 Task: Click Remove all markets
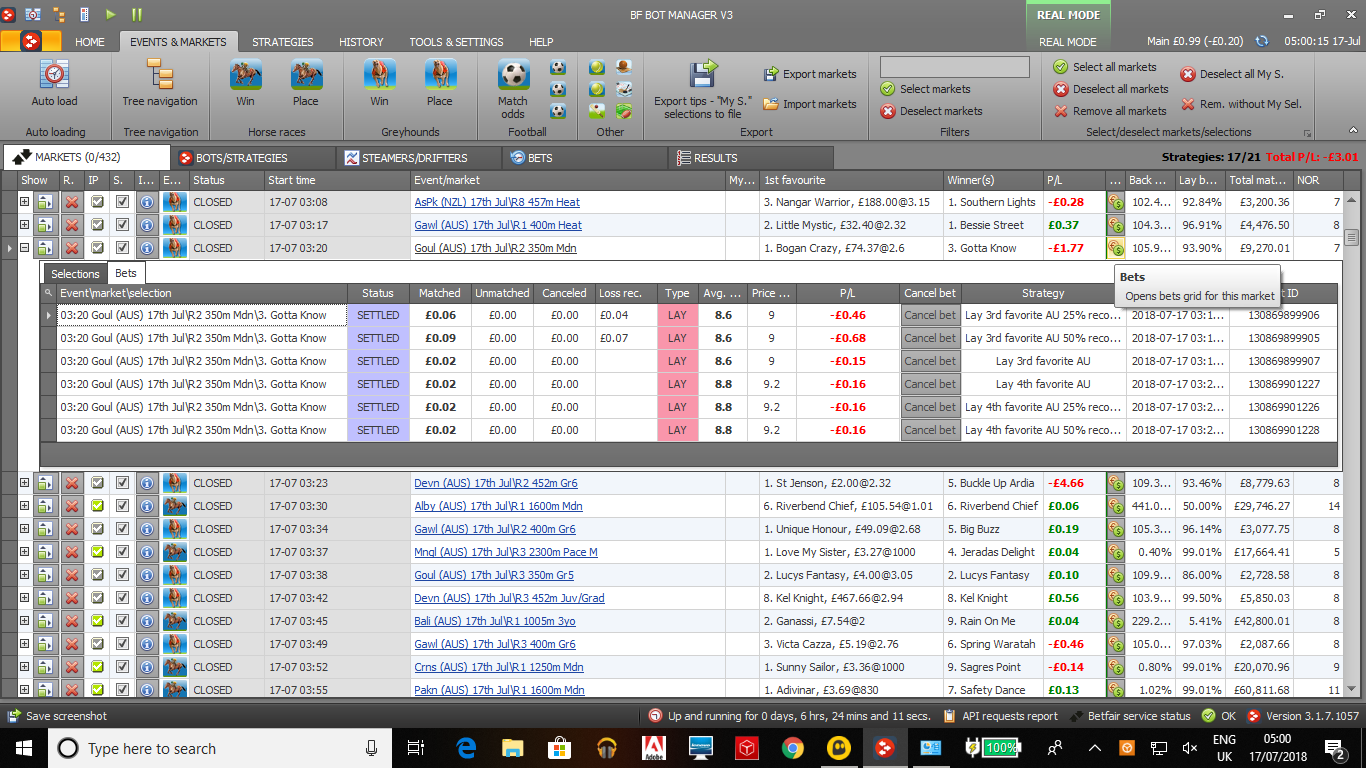click(x=1110, y=111)
